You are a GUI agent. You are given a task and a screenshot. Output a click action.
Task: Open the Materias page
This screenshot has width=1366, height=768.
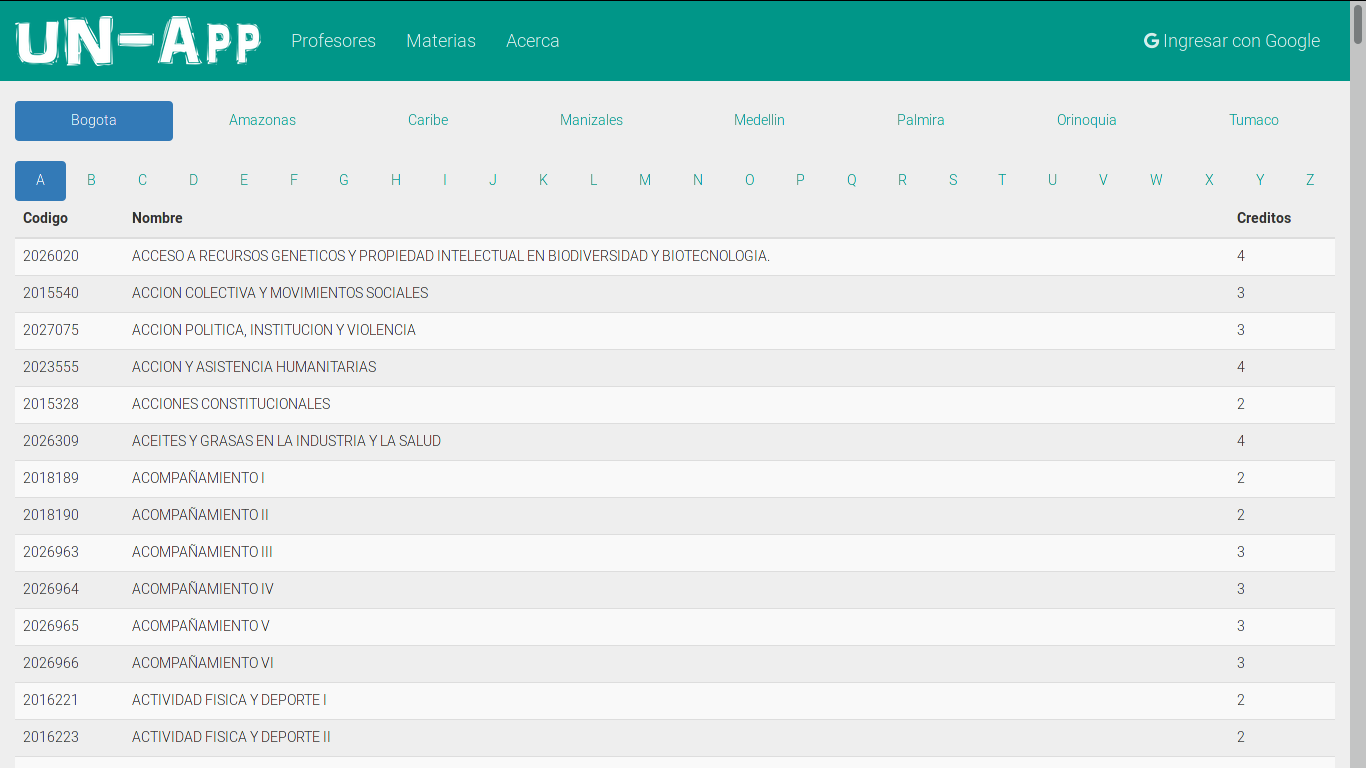tap(441, 41)
